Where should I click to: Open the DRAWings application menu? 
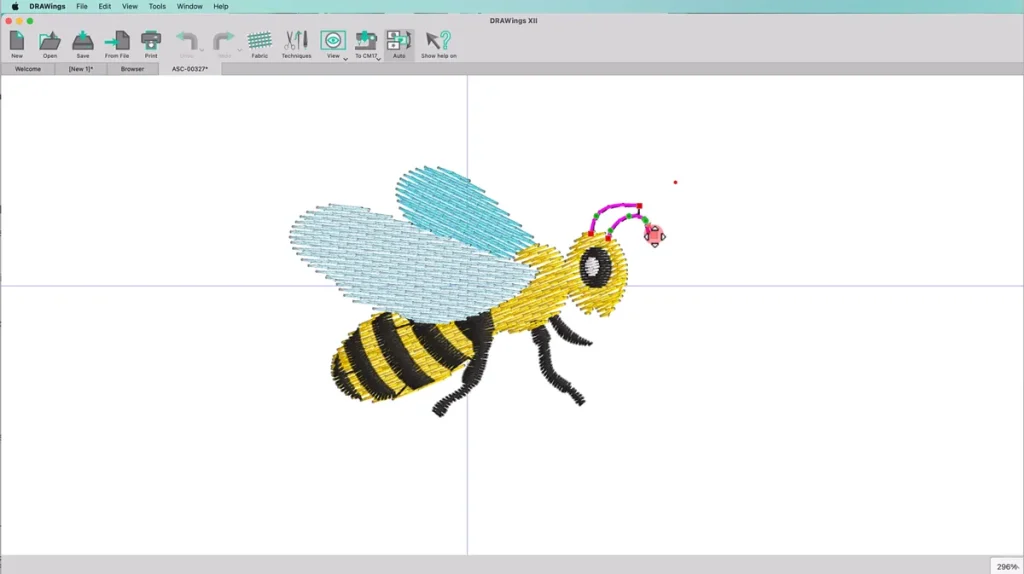pos(47,7)
